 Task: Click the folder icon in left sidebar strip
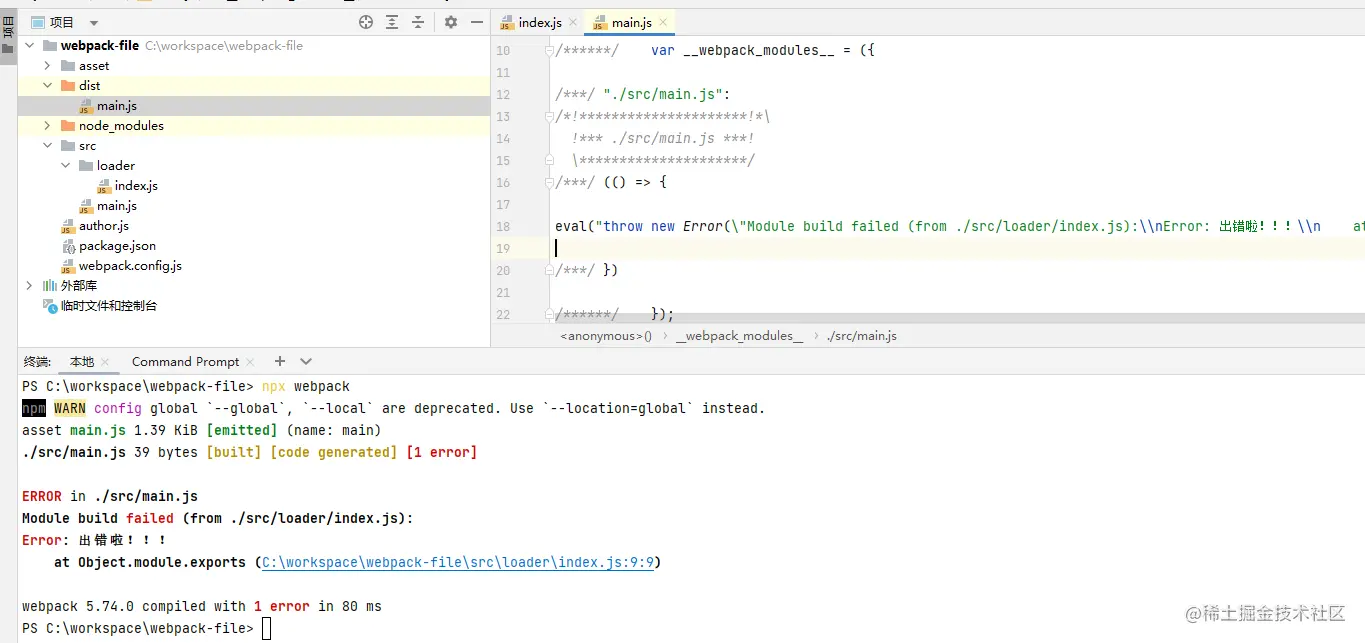8,48
